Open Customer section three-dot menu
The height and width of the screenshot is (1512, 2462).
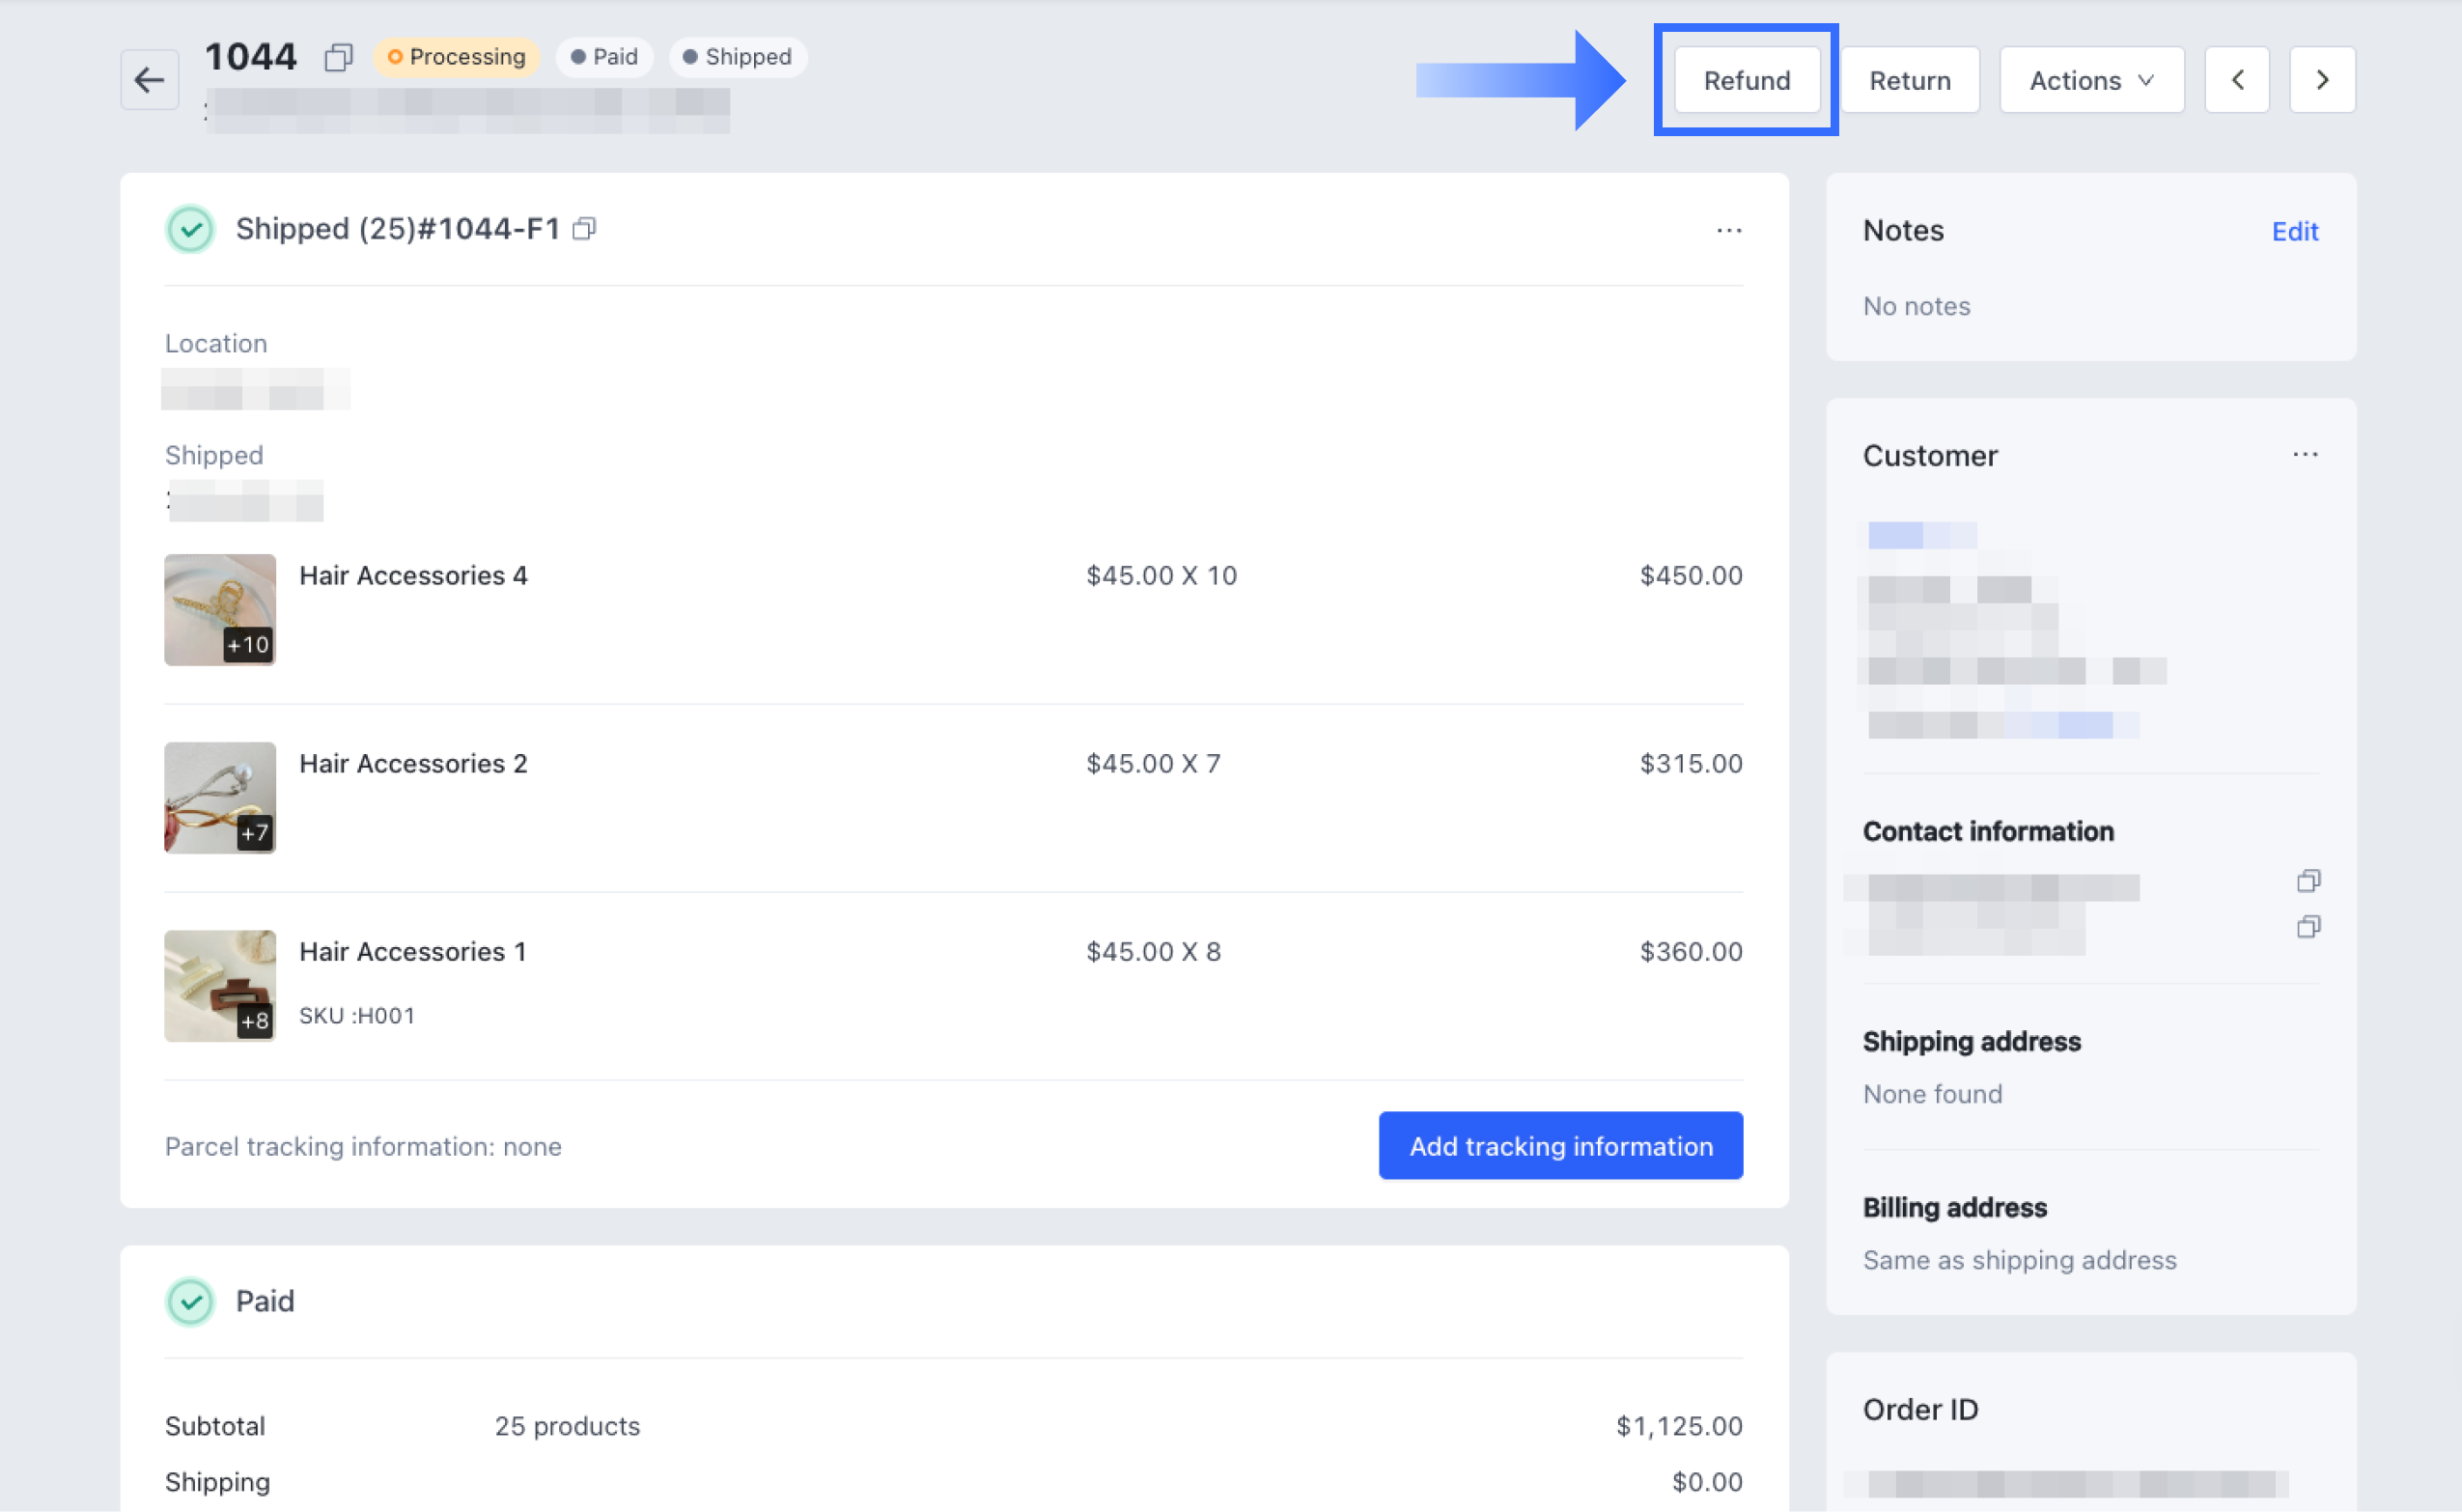[x=2305, y=455]
